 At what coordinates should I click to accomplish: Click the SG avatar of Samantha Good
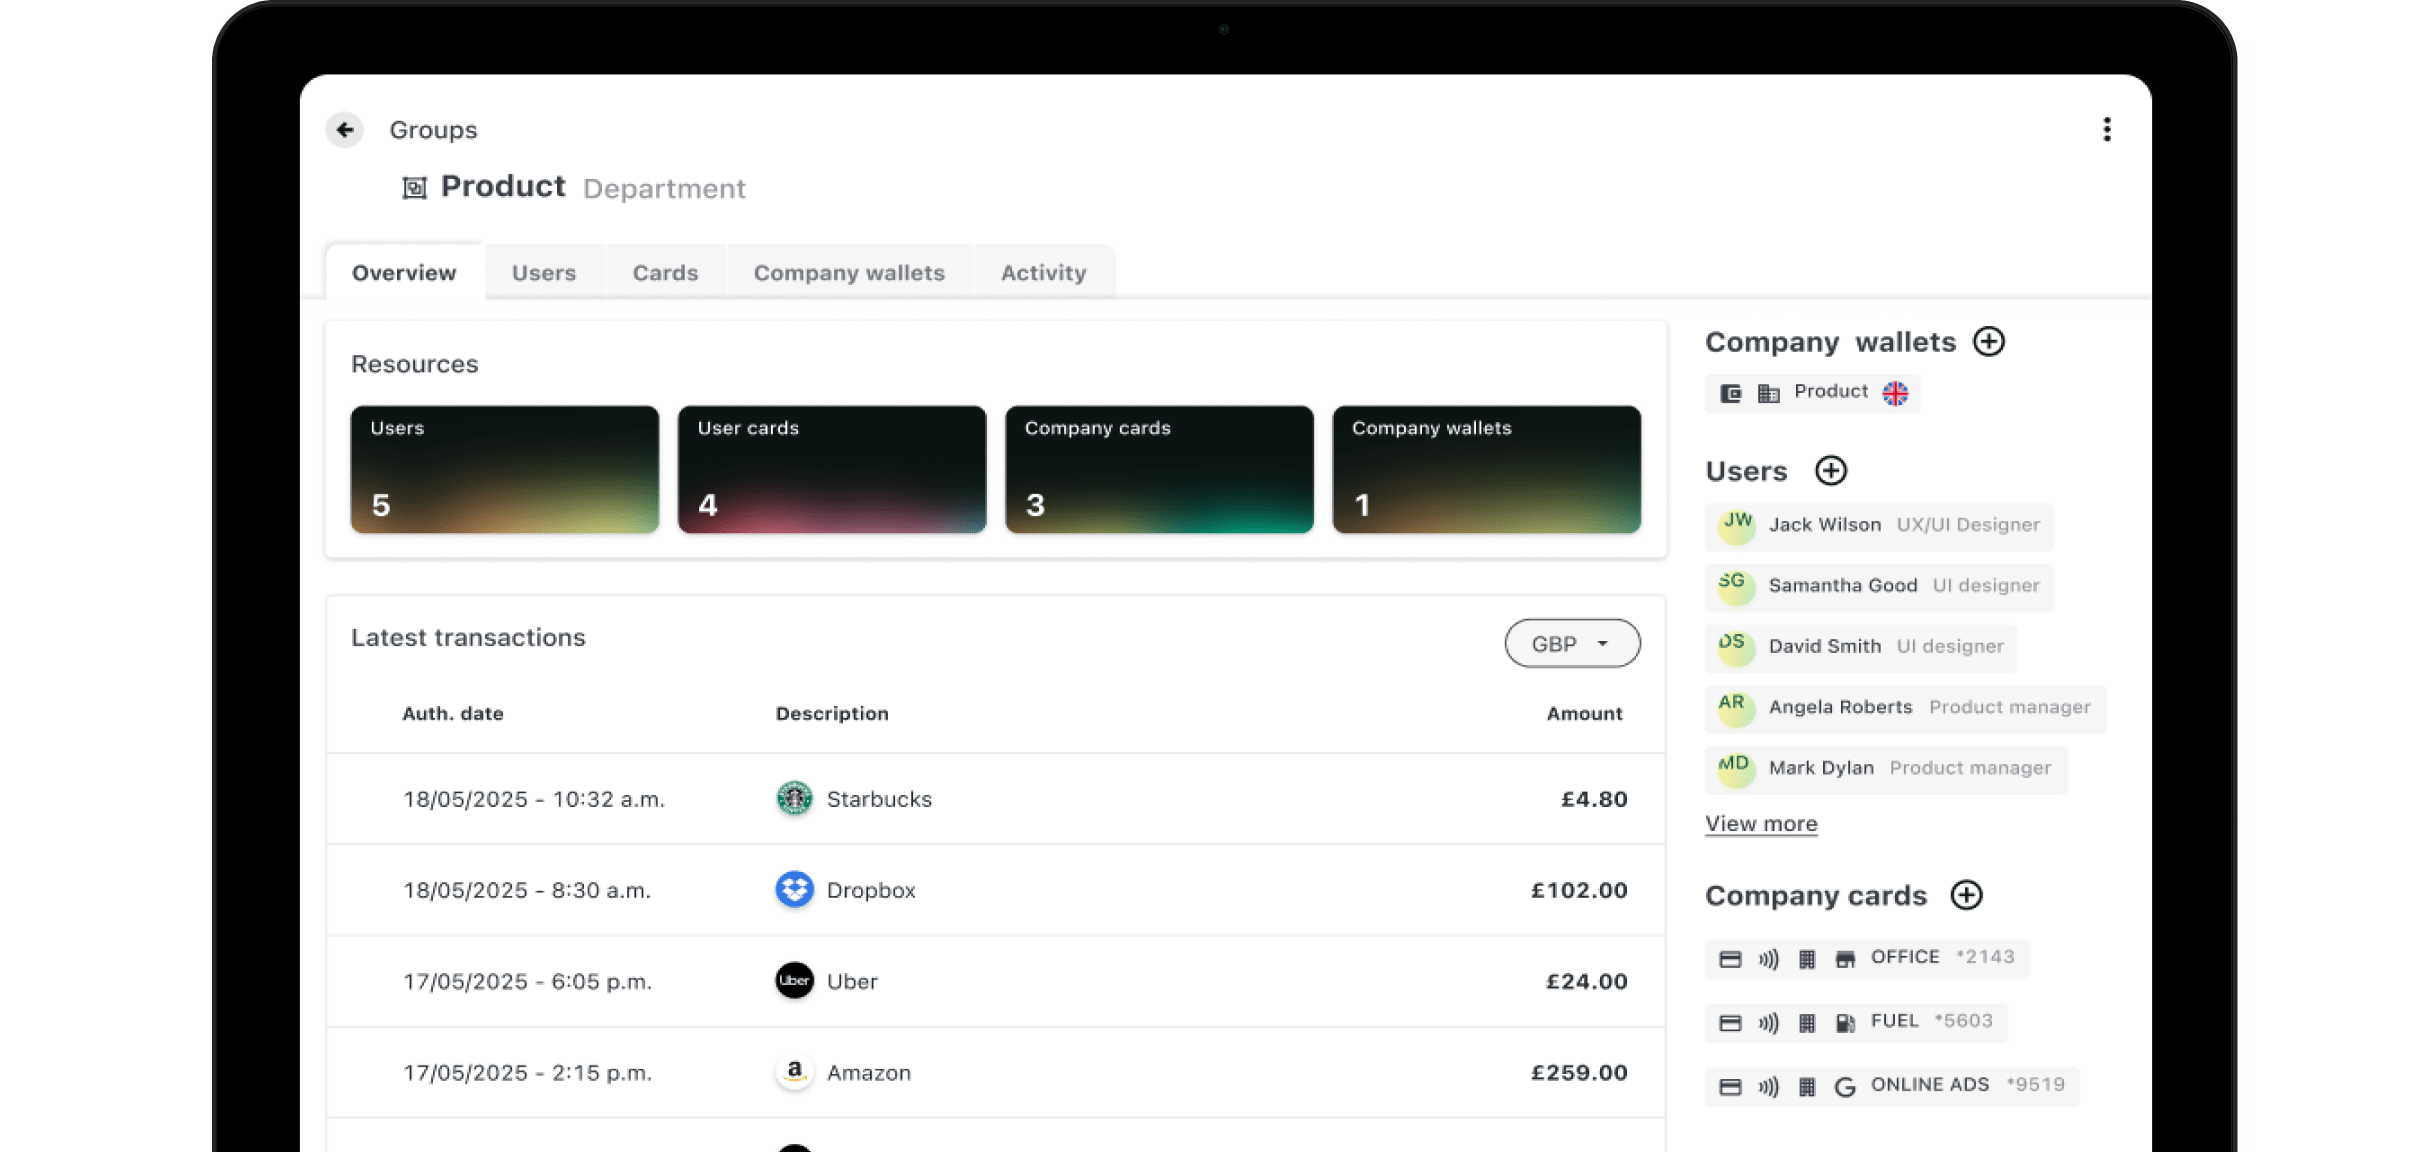[1736, 587]
